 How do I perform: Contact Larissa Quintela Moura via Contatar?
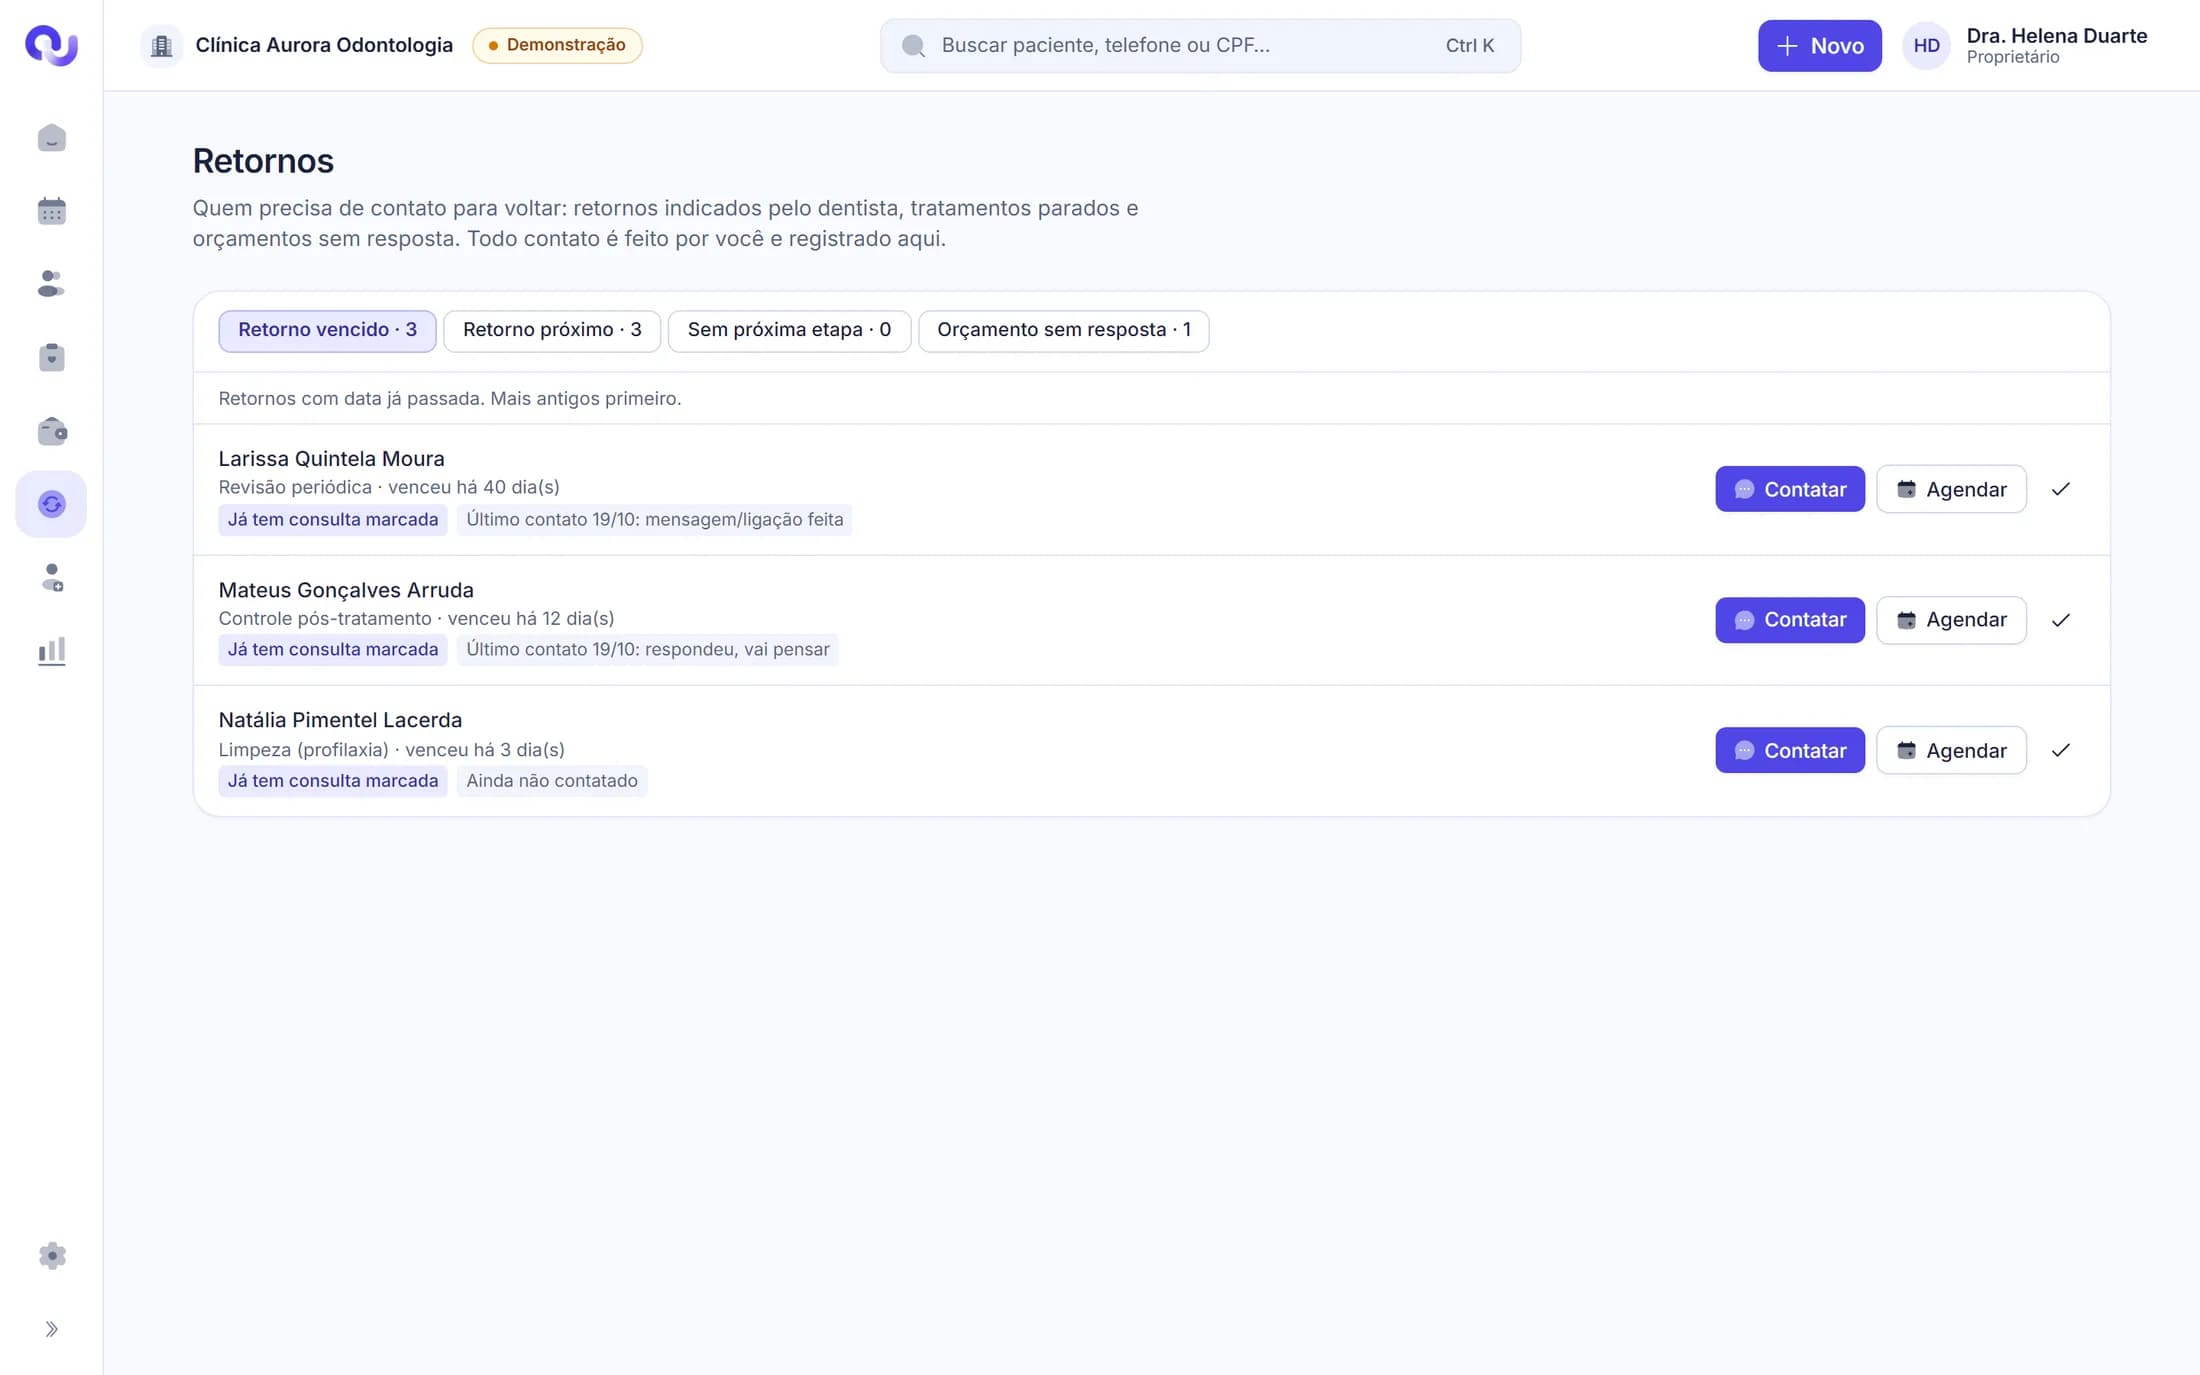(1790, 489)
